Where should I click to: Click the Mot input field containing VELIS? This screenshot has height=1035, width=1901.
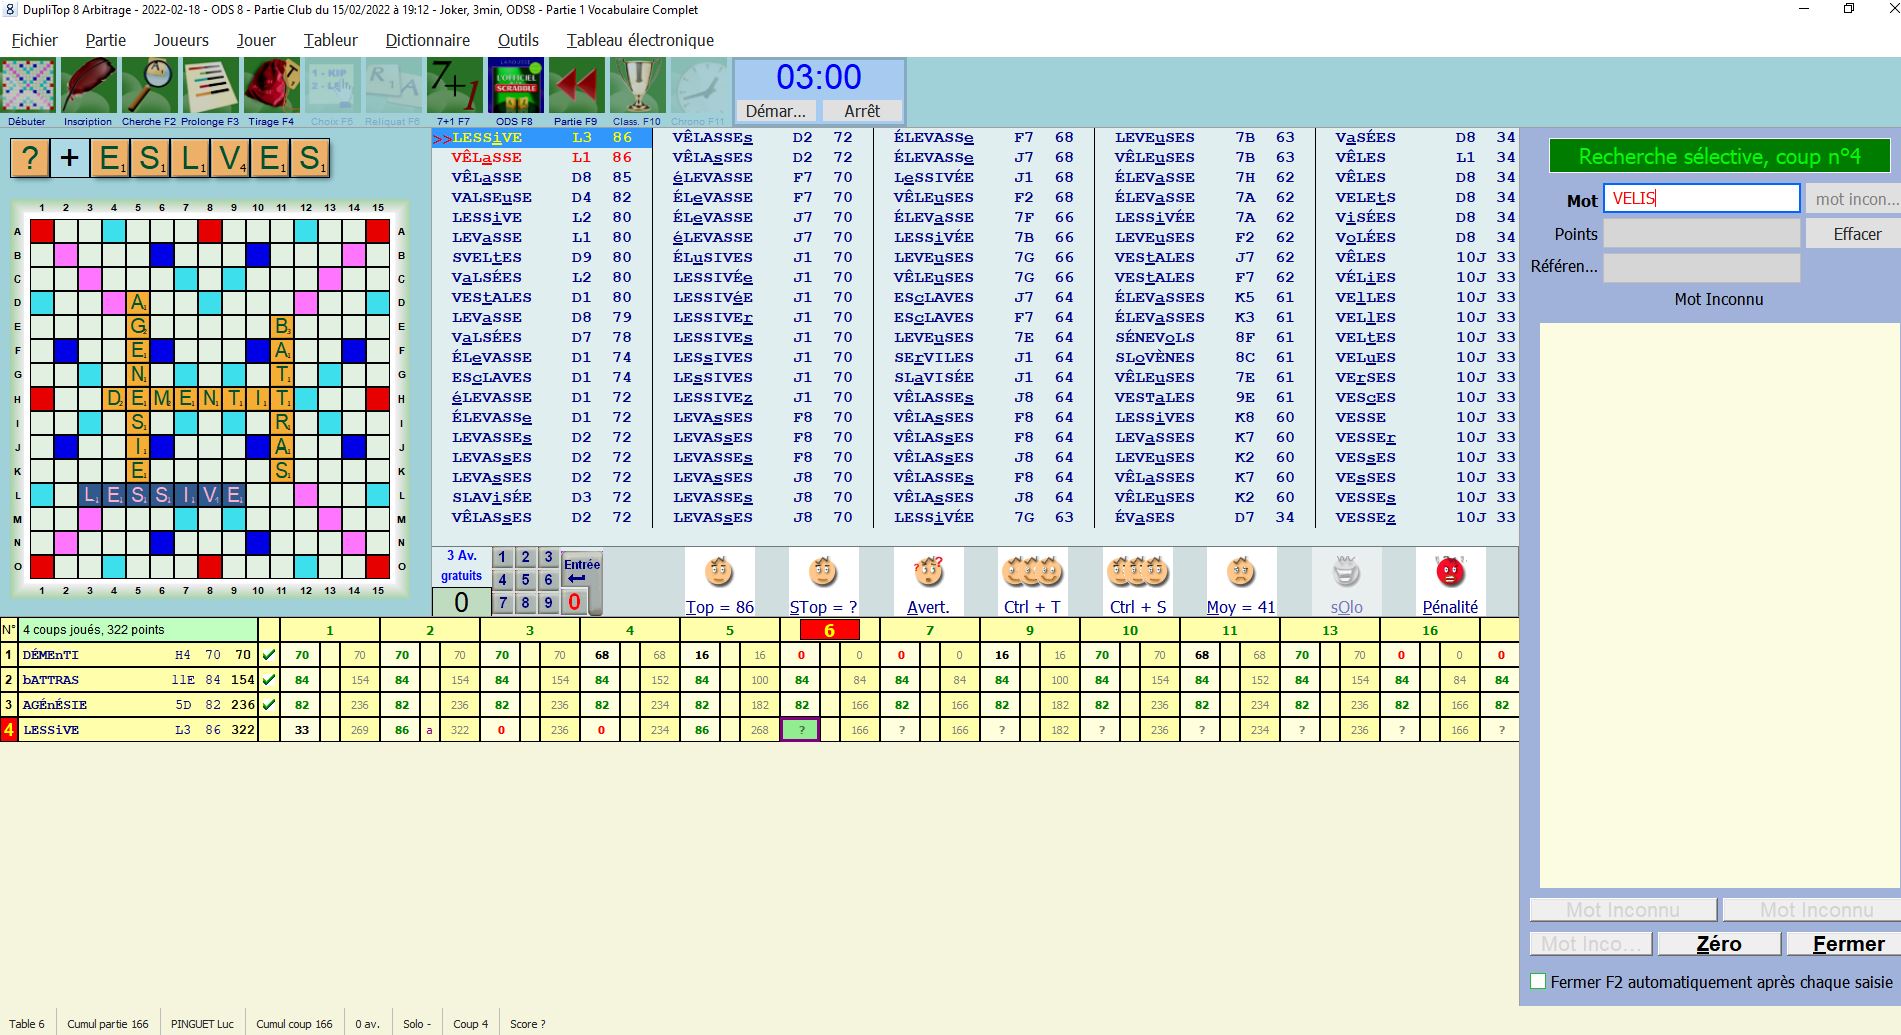(1700, 198)
